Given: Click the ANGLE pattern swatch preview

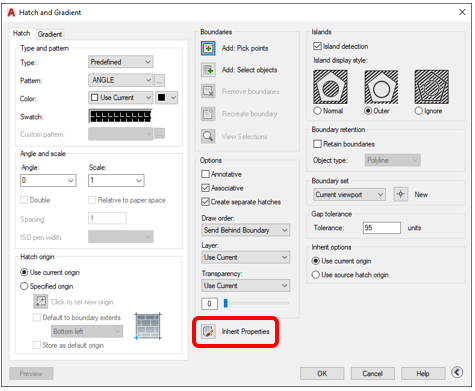Looking at the screenshot, I should pyautogui.click(x=120, y=116).
